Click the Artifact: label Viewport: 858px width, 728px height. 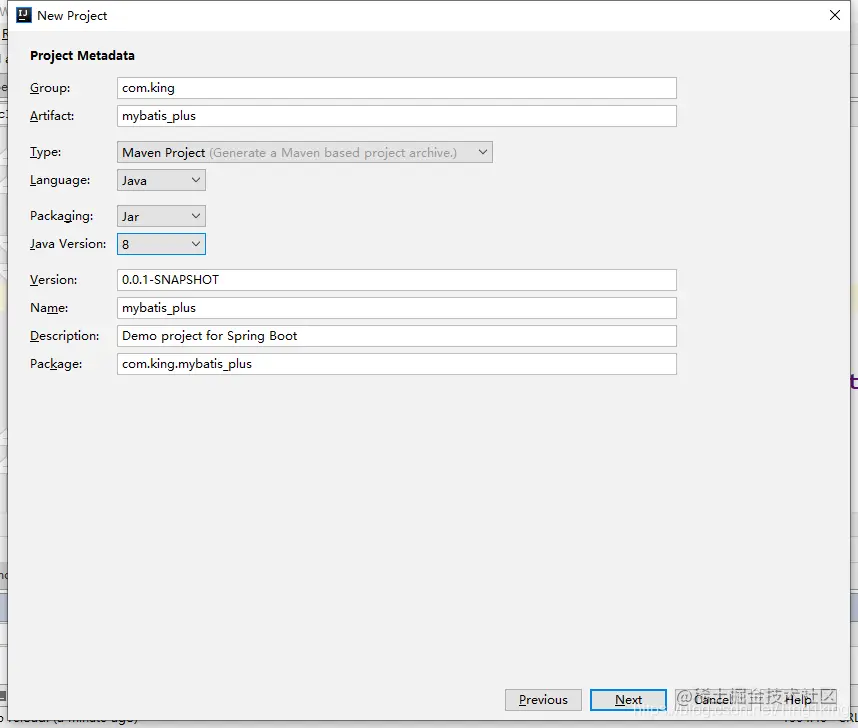[52, 116]
